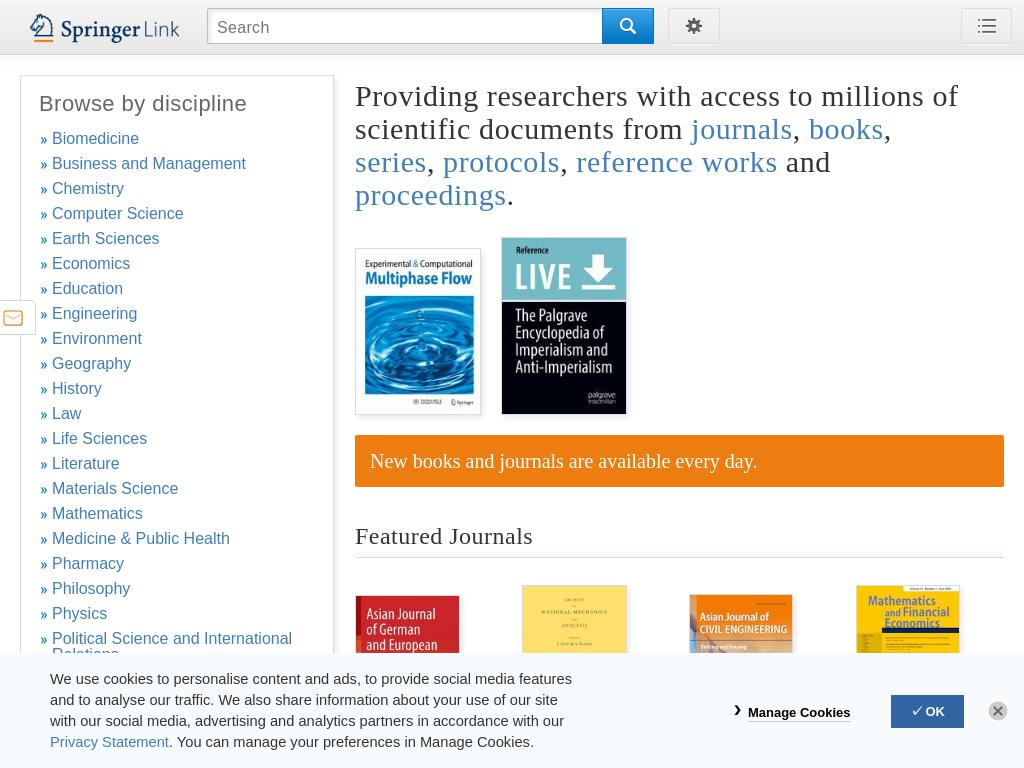Viewport: 1024px width, 768px height.
Task: Click the Springer Link logo
Action: click(x=105, y=28)
